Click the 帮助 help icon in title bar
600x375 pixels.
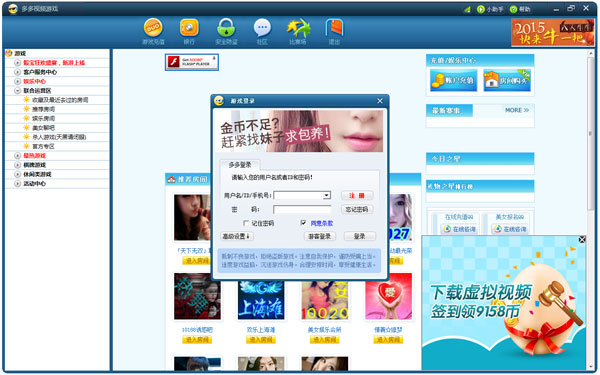point(514,9)
